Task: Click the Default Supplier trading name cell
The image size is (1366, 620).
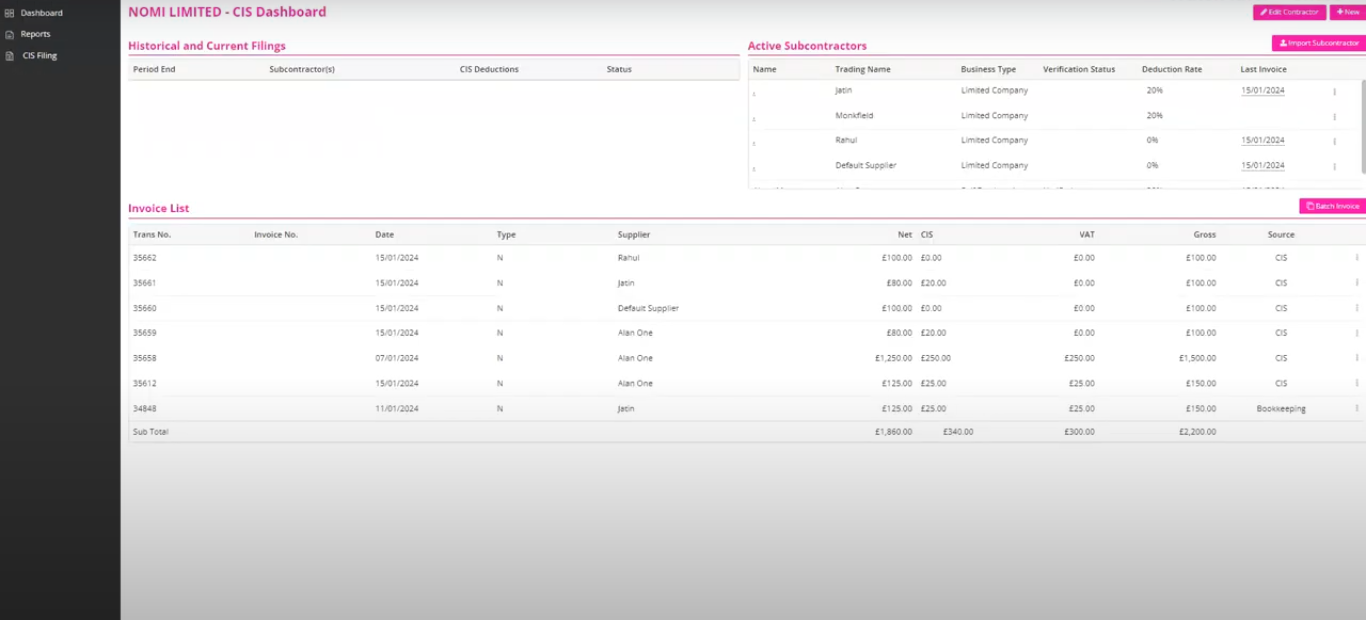Action: pos(866,166)
